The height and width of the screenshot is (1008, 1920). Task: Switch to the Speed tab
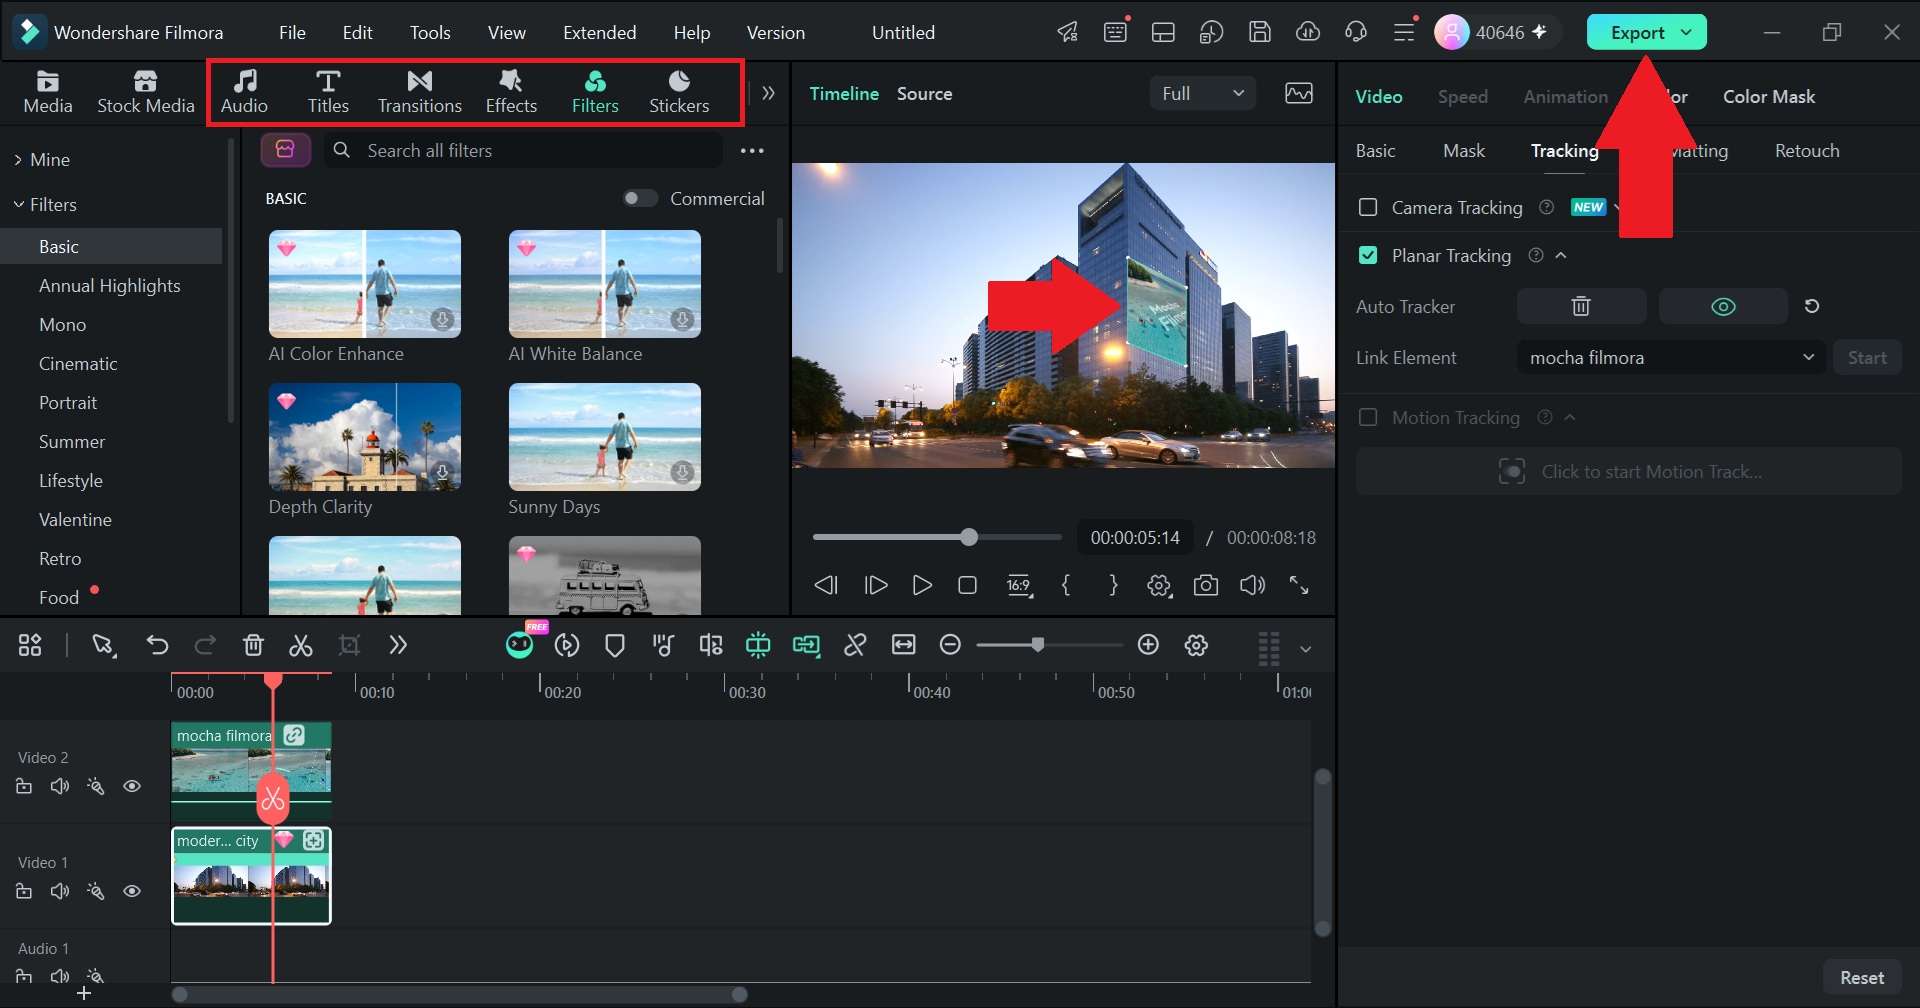(x=1462, y=97)
